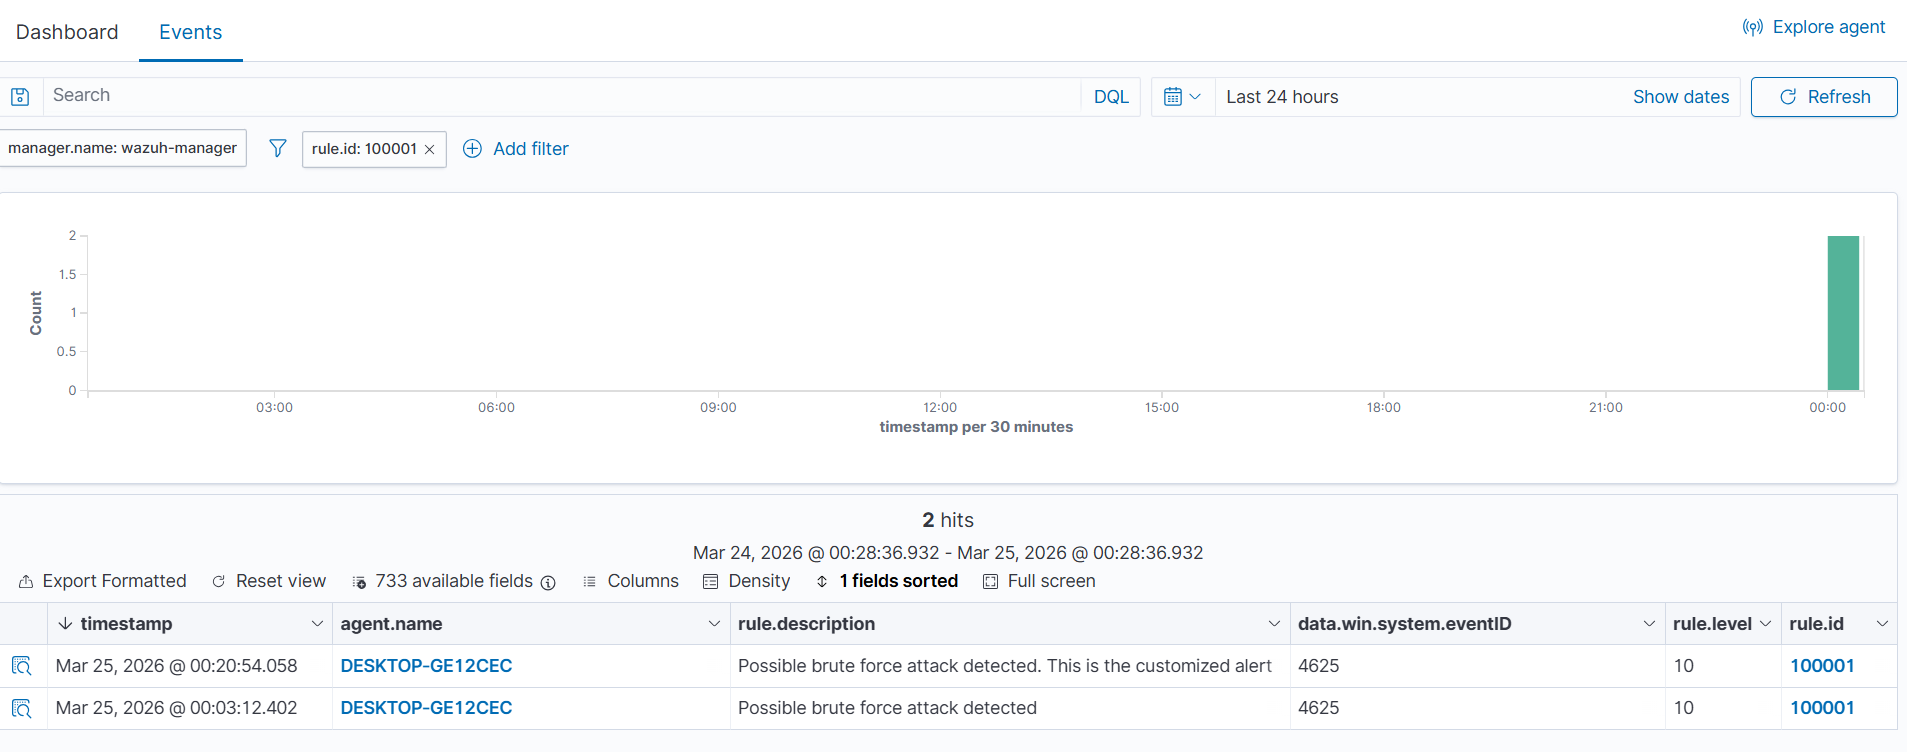
Task: Click the Add filter plus icon
Action: point(472,149)
